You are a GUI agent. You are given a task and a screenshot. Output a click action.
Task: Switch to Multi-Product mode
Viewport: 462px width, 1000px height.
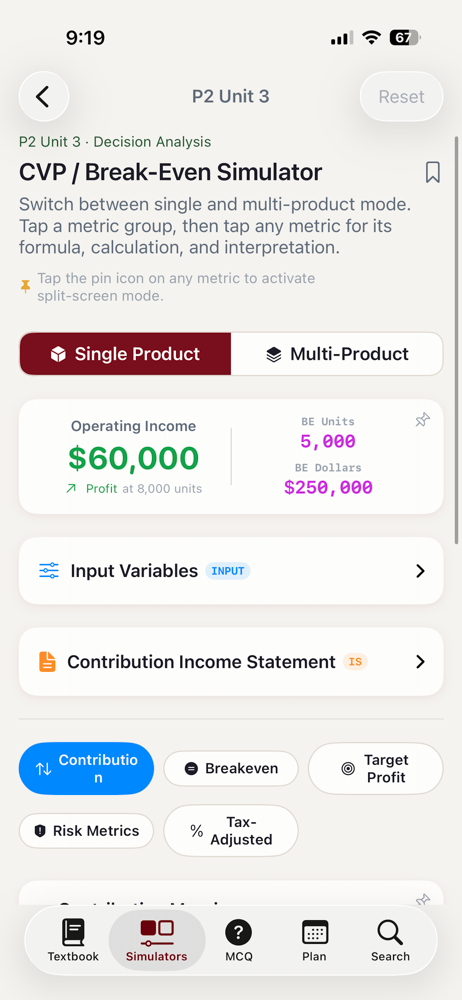337,354
